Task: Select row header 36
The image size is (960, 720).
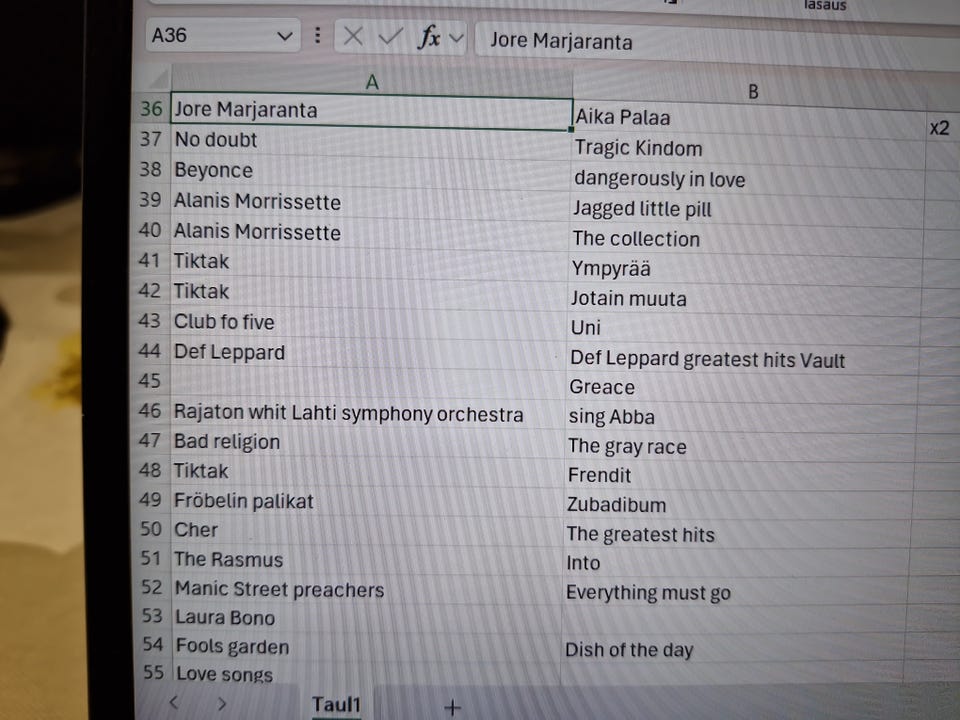Action: click(151, 109)
